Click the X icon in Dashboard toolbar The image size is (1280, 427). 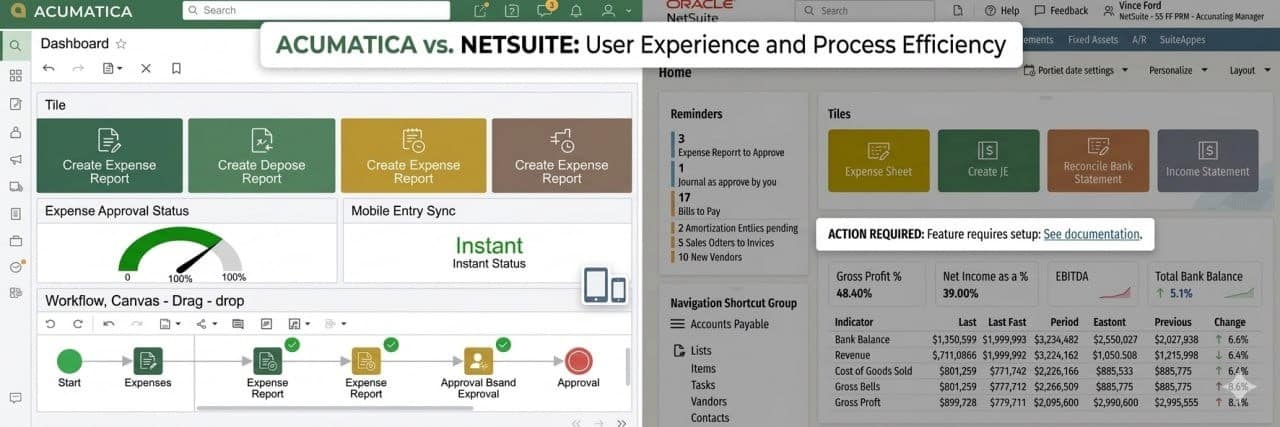[146, 68]
